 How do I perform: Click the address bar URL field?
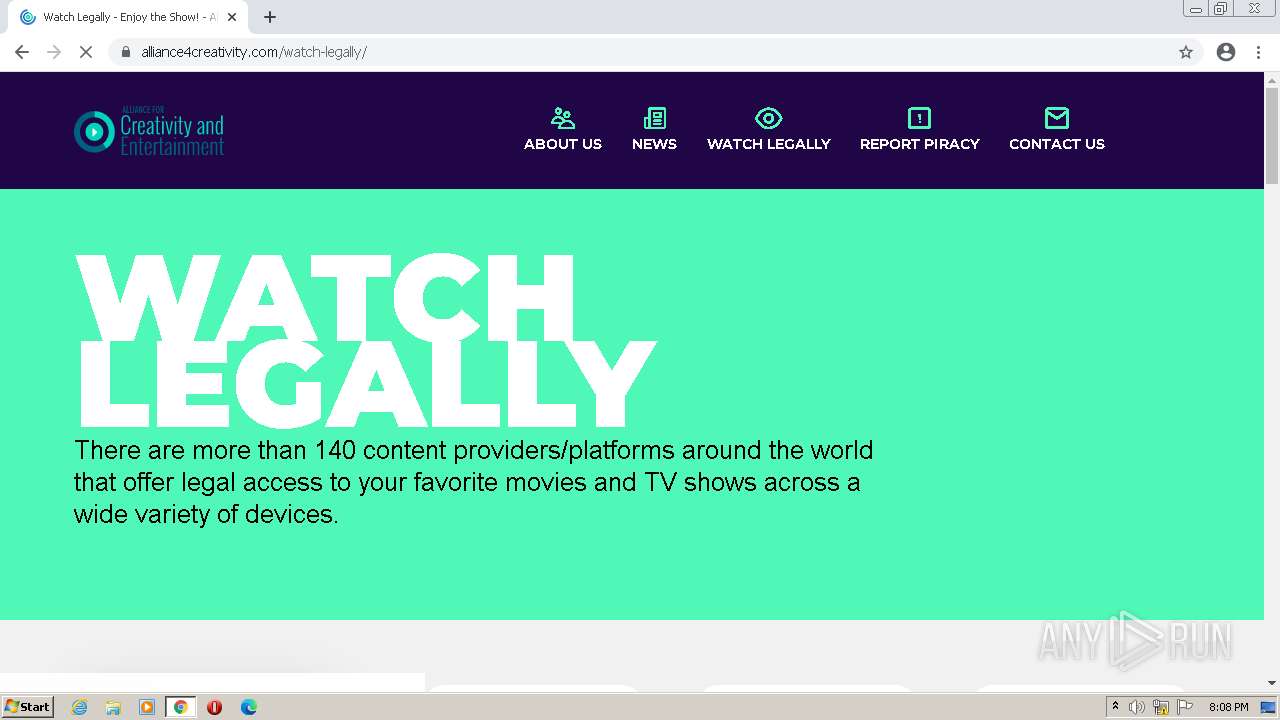(655, 52)
